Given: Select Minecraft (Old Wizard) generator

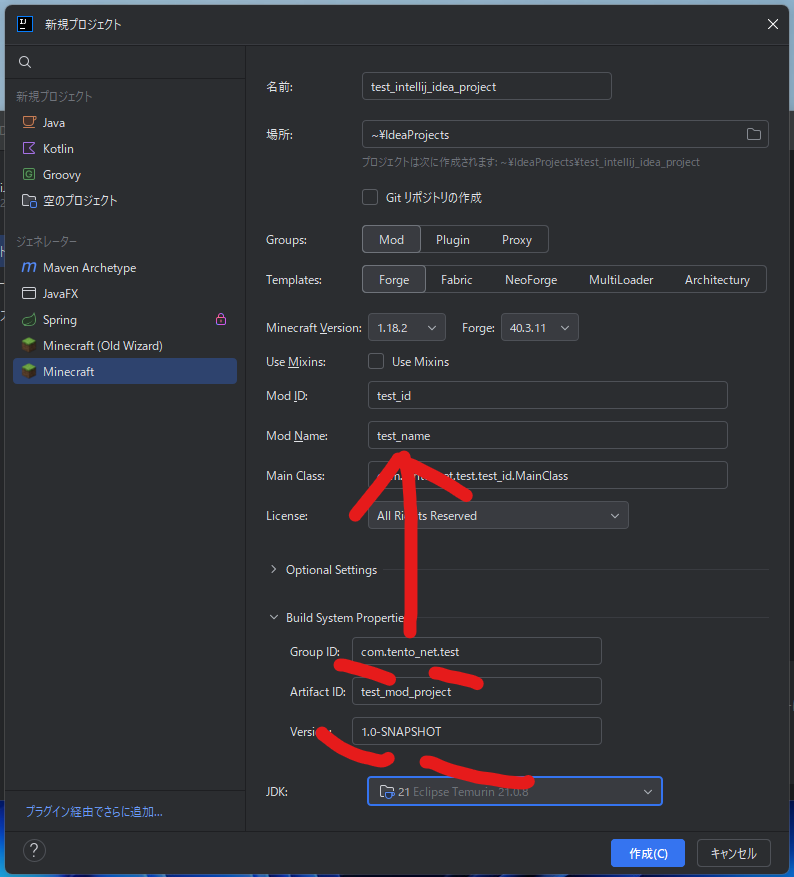Looking at the screenshot, I should tap(101, 345).
